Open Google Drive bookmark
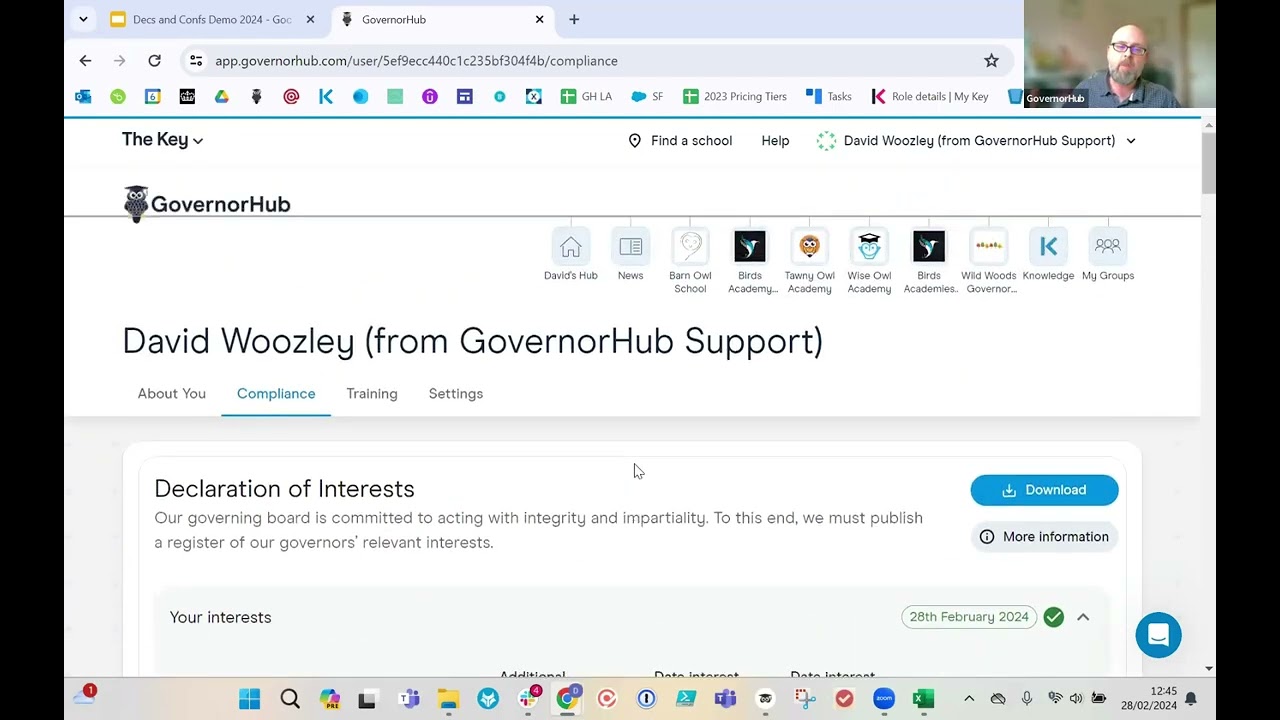 [221, 96]
